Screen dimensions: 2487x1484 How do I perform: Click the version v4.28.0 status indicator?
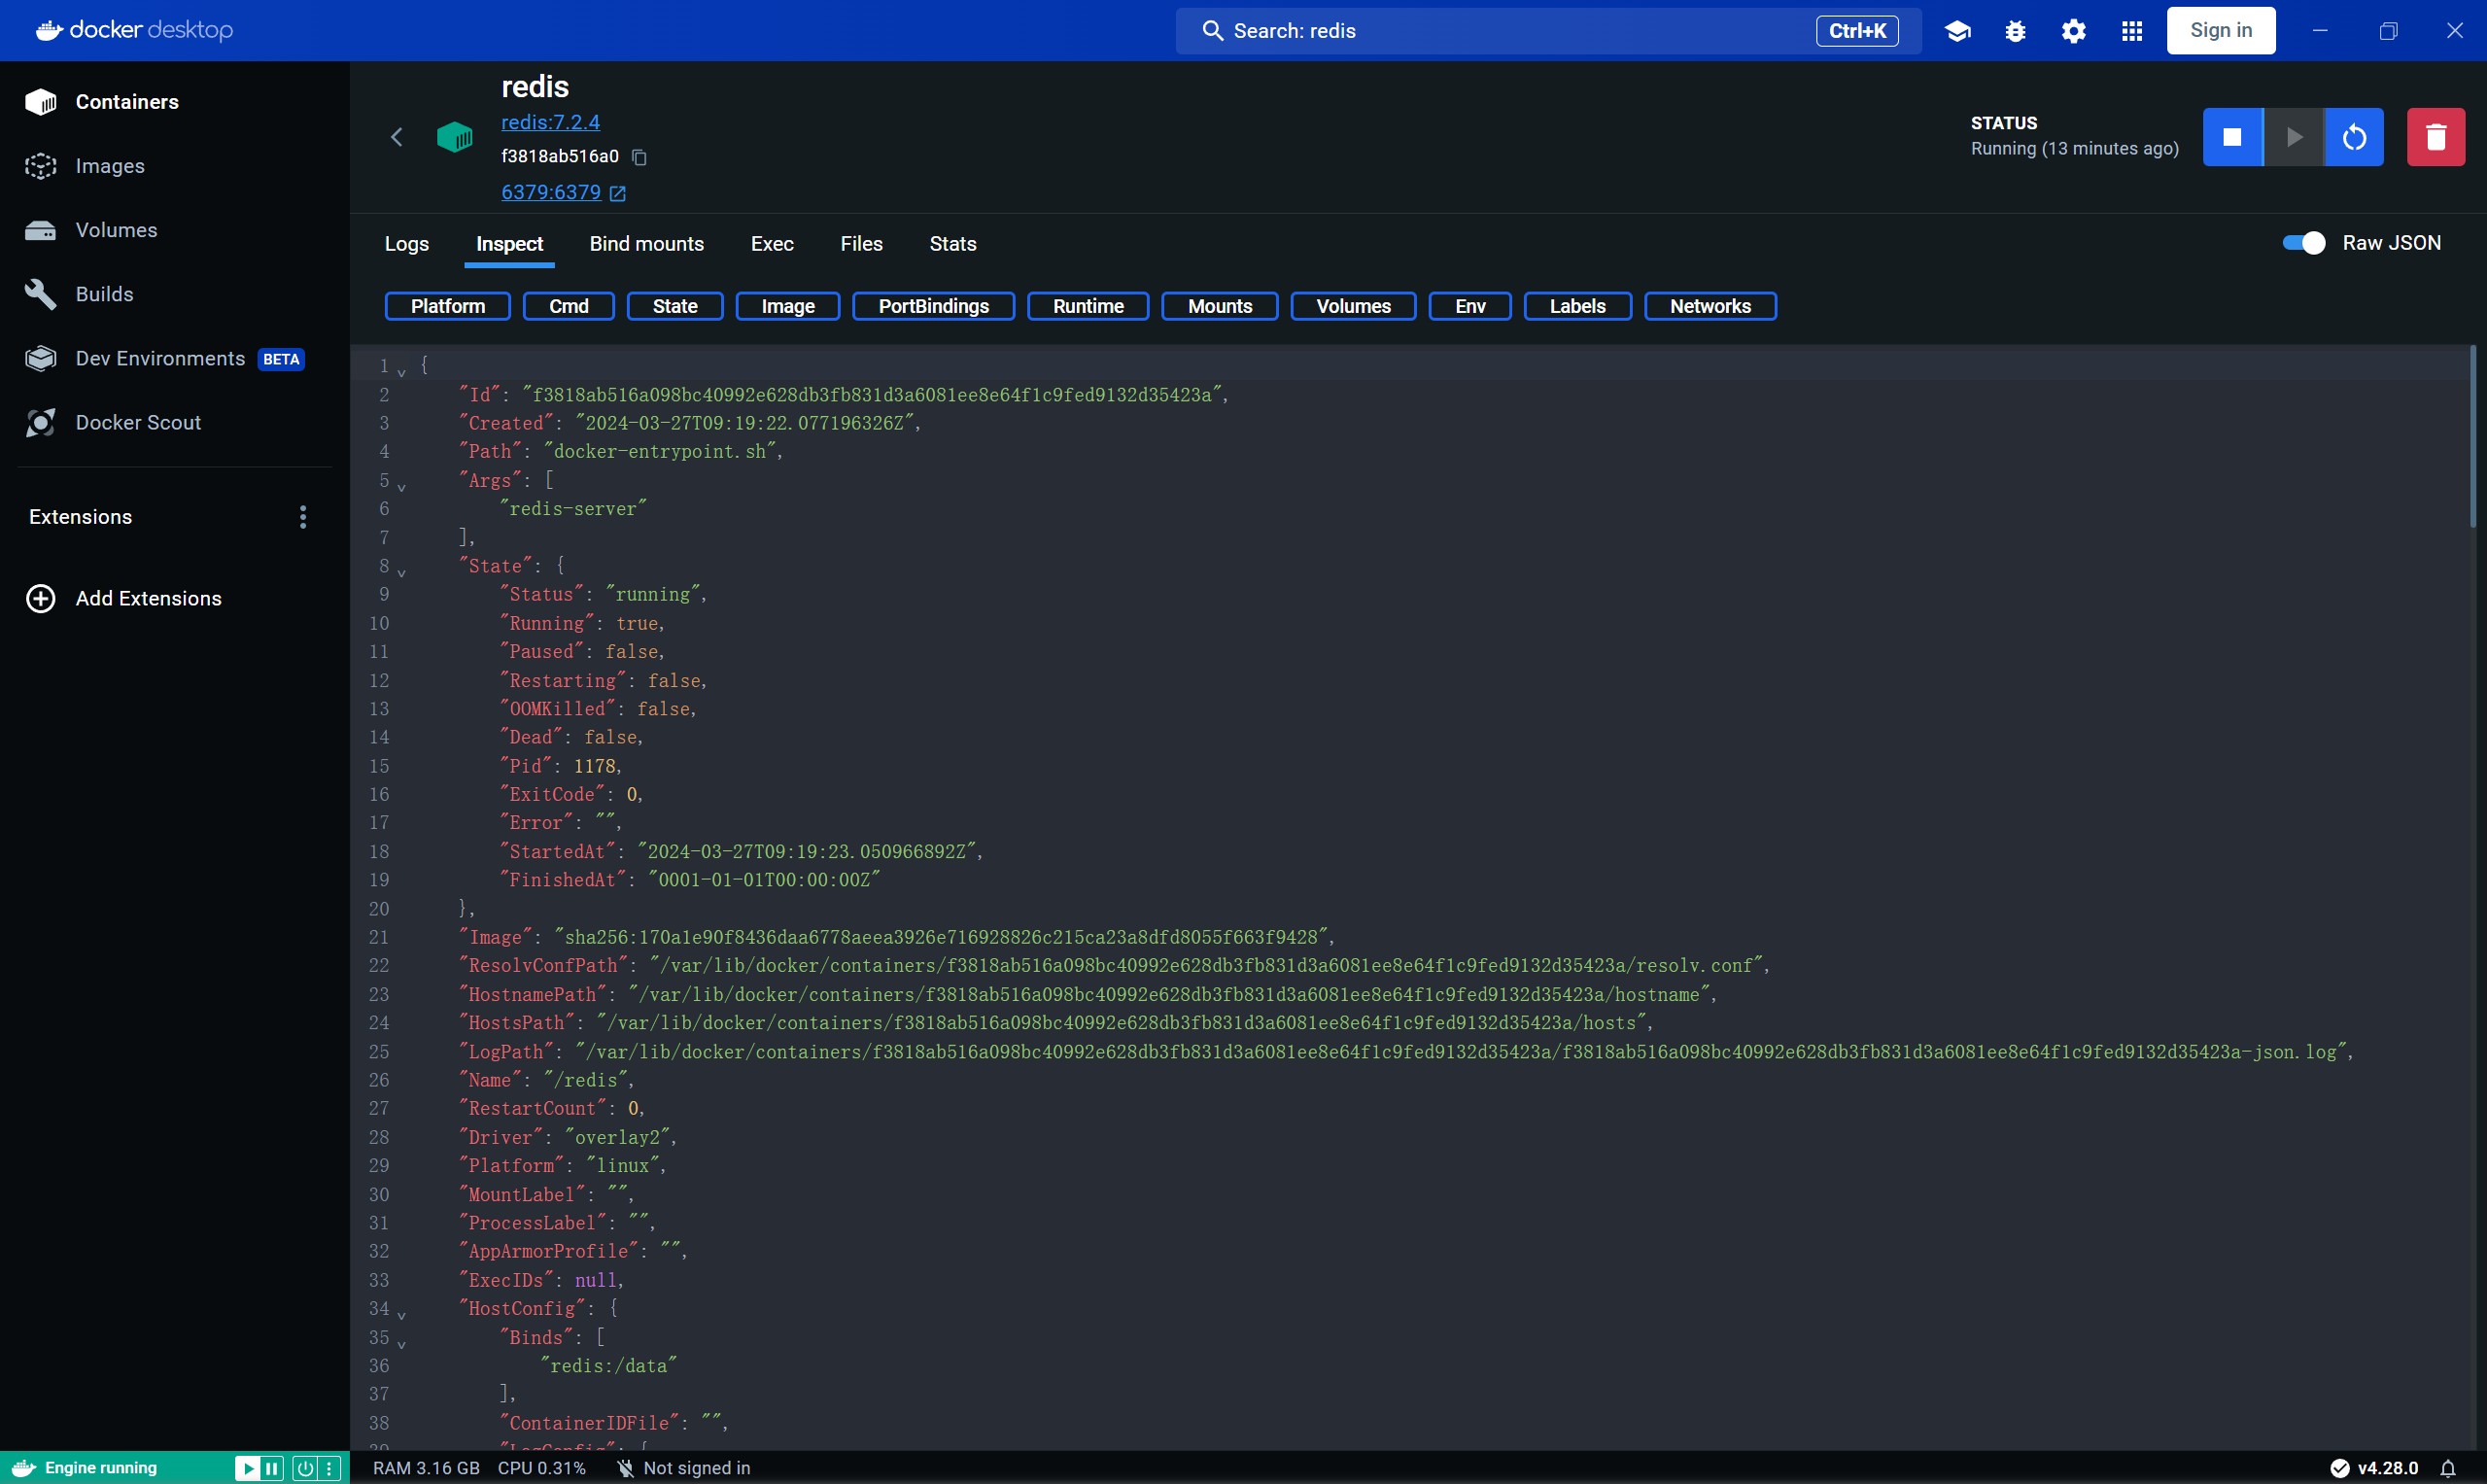[2374, 1468]
